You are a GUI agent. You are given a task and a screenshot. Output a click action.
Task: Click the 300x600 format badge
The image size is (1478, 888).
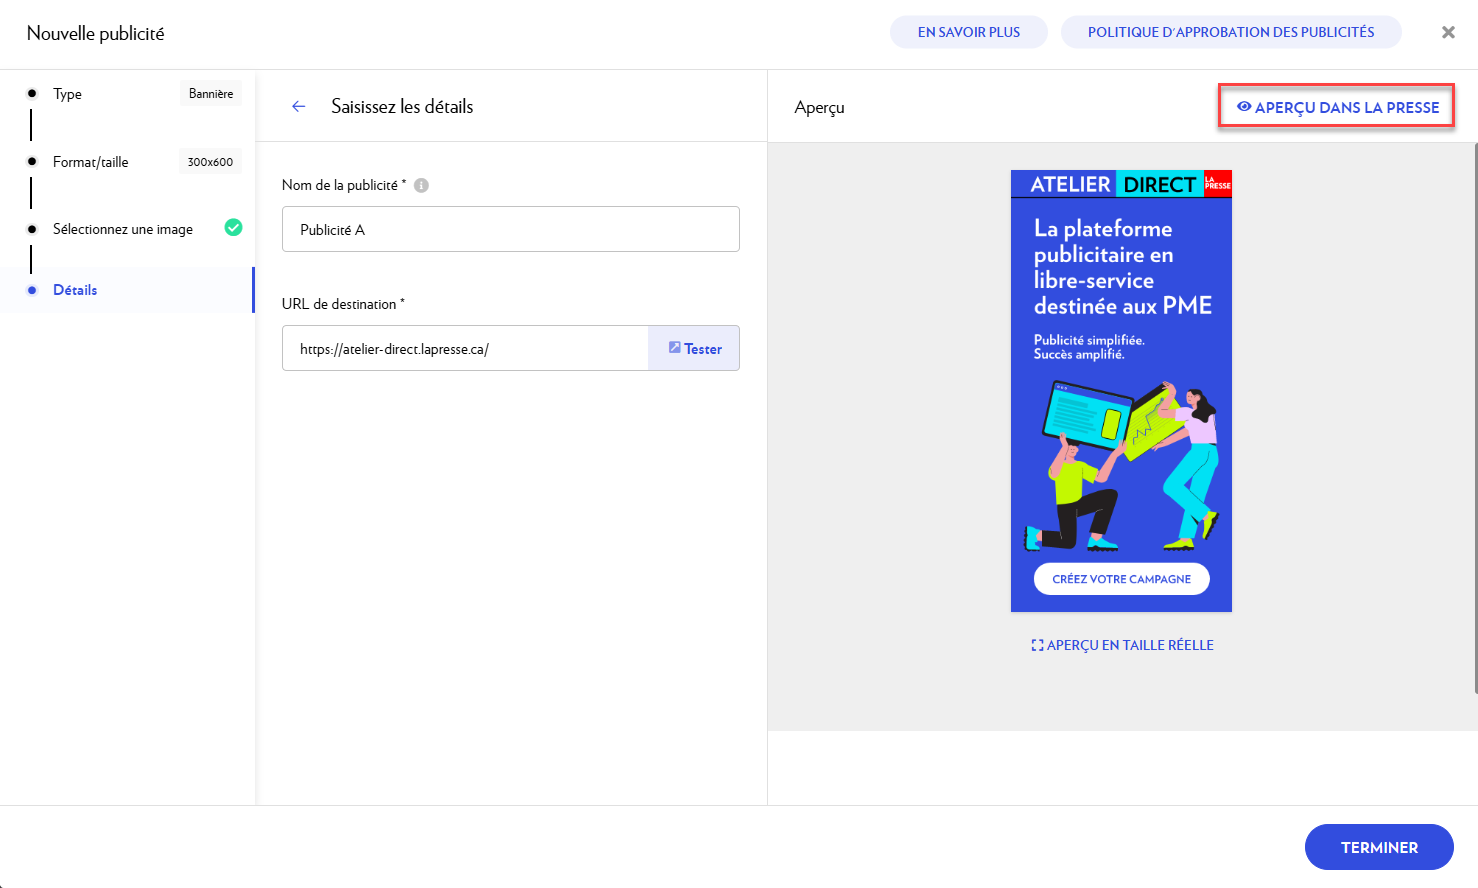[x=210, y=162]
